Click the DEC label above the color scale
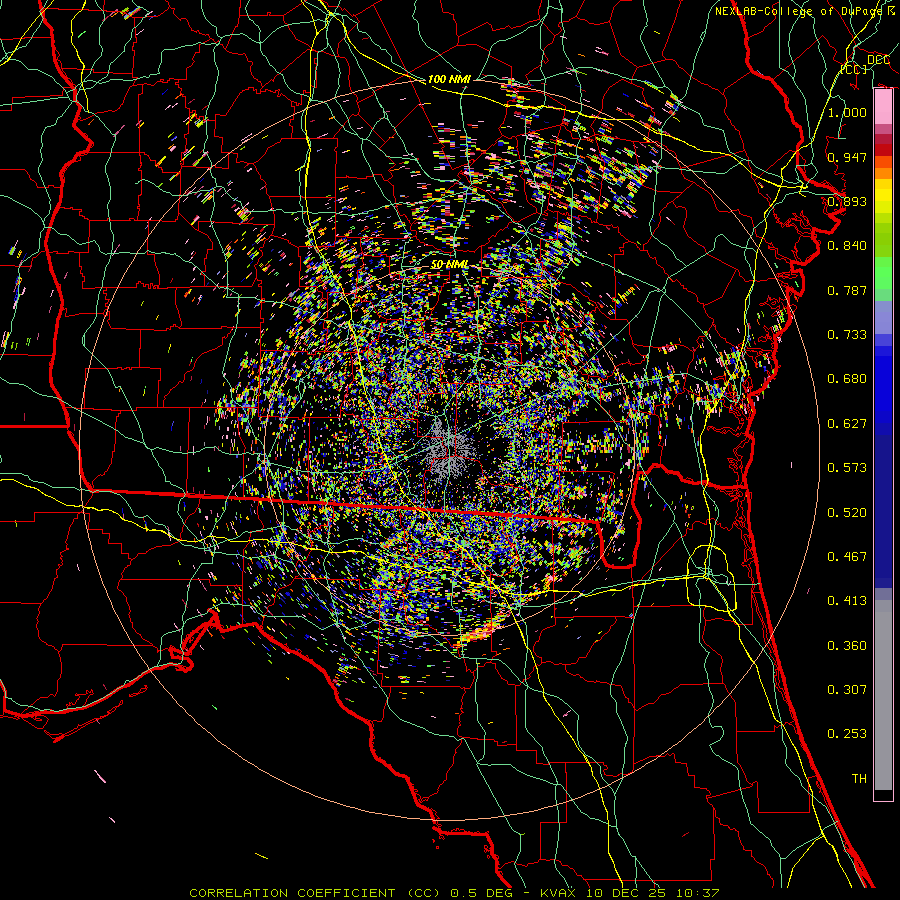 point(878,60)
